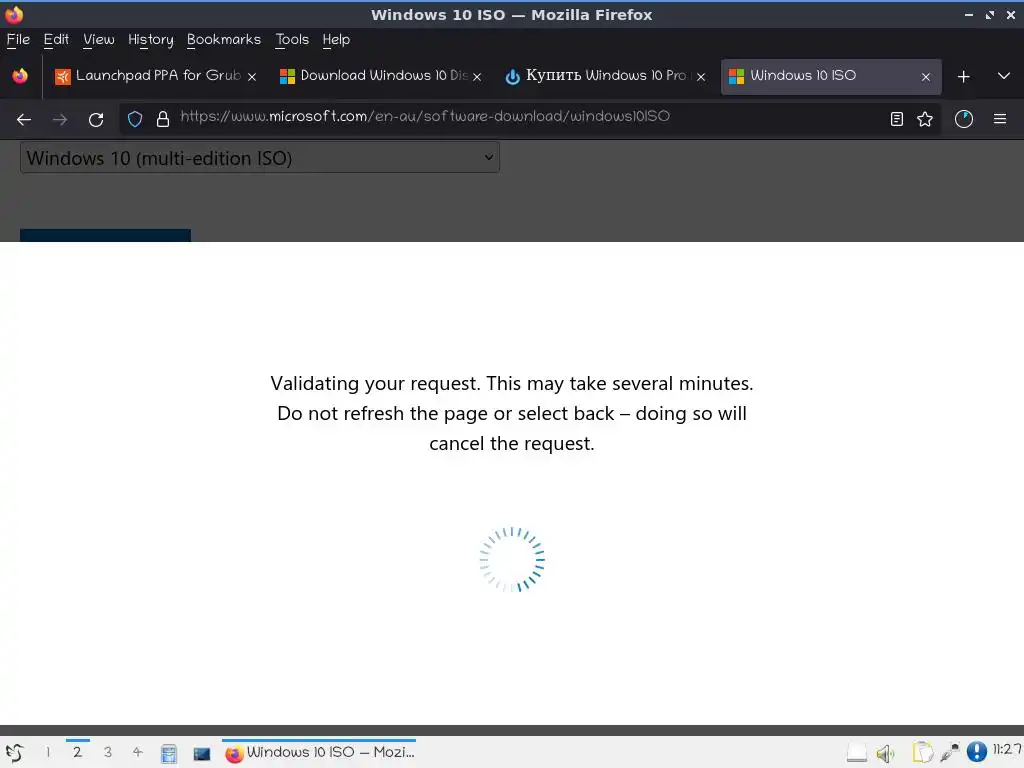The width and height of the screenshot is (1024, 768).
Task: Open the Tools menu
Action: (x=292, y=40)
